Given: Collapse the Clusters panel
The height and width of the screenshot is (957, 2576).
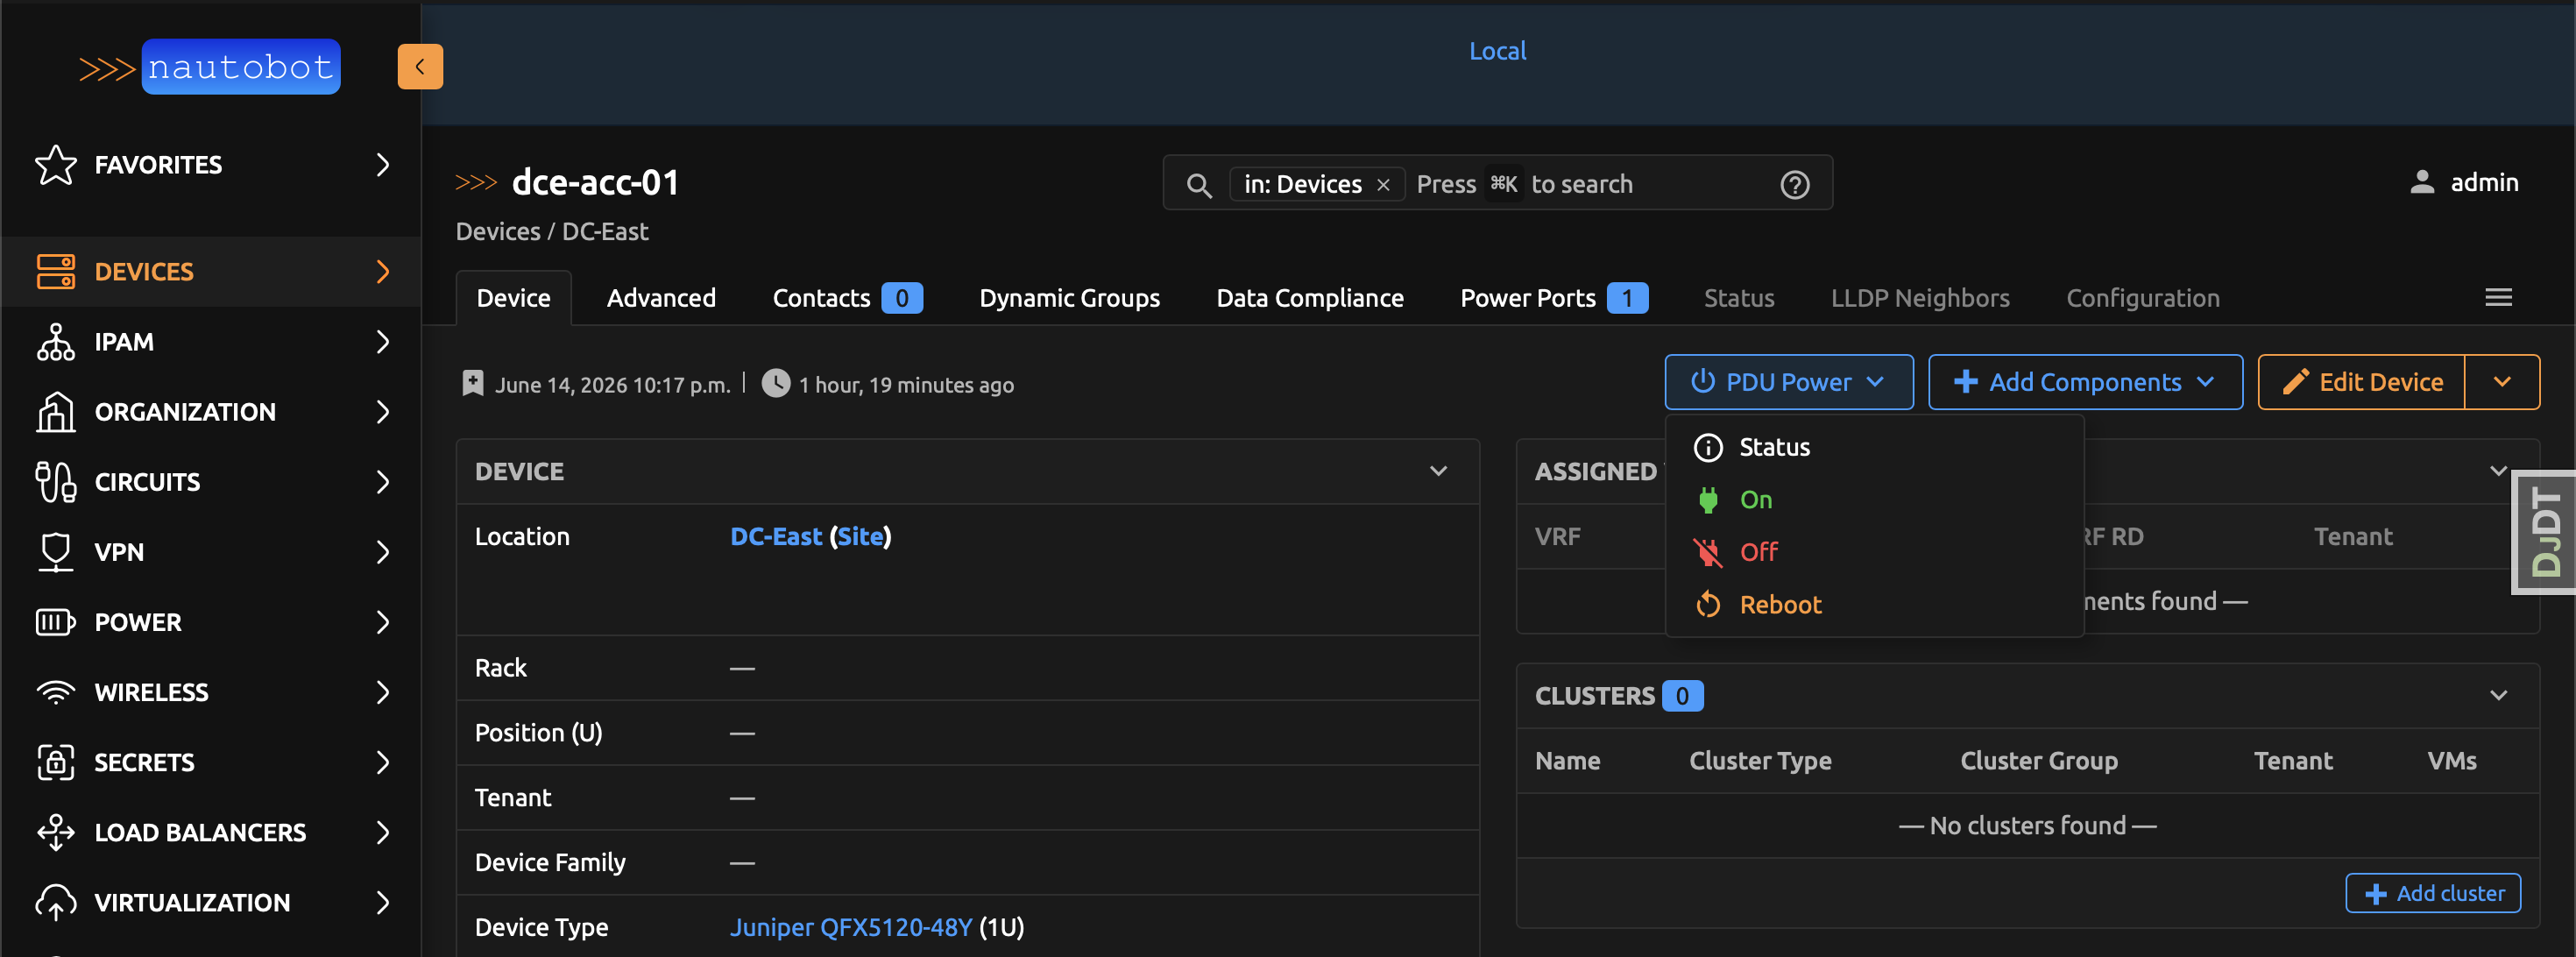Looking at the screenshot, I should 2498,696.
